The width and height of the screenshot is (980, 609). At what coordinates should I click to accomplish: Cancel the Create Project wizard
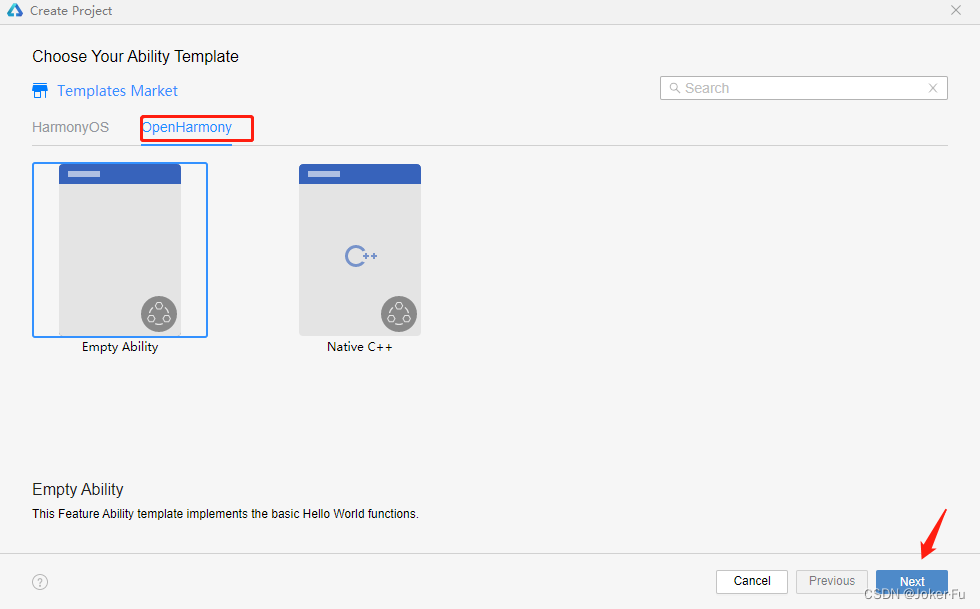752,581
